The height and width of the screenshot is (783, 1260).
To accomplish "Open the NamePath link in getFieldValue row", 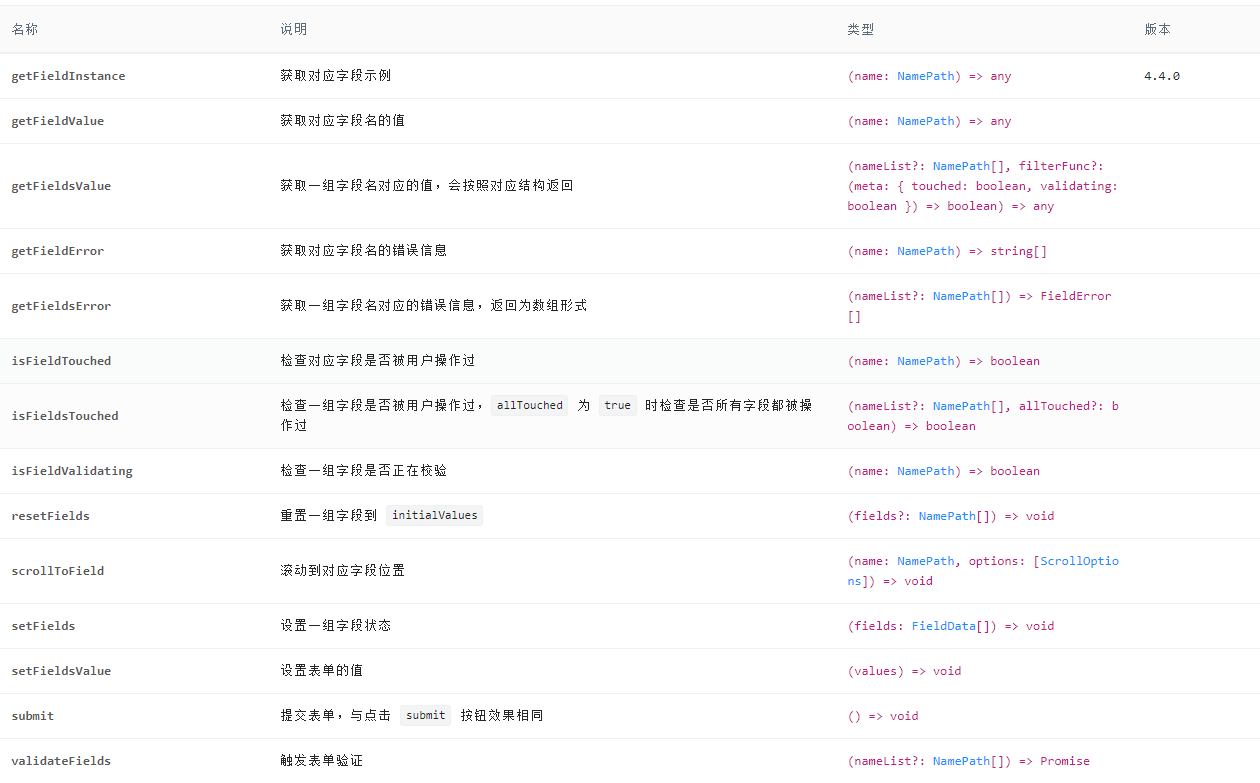I will (925, 121).
